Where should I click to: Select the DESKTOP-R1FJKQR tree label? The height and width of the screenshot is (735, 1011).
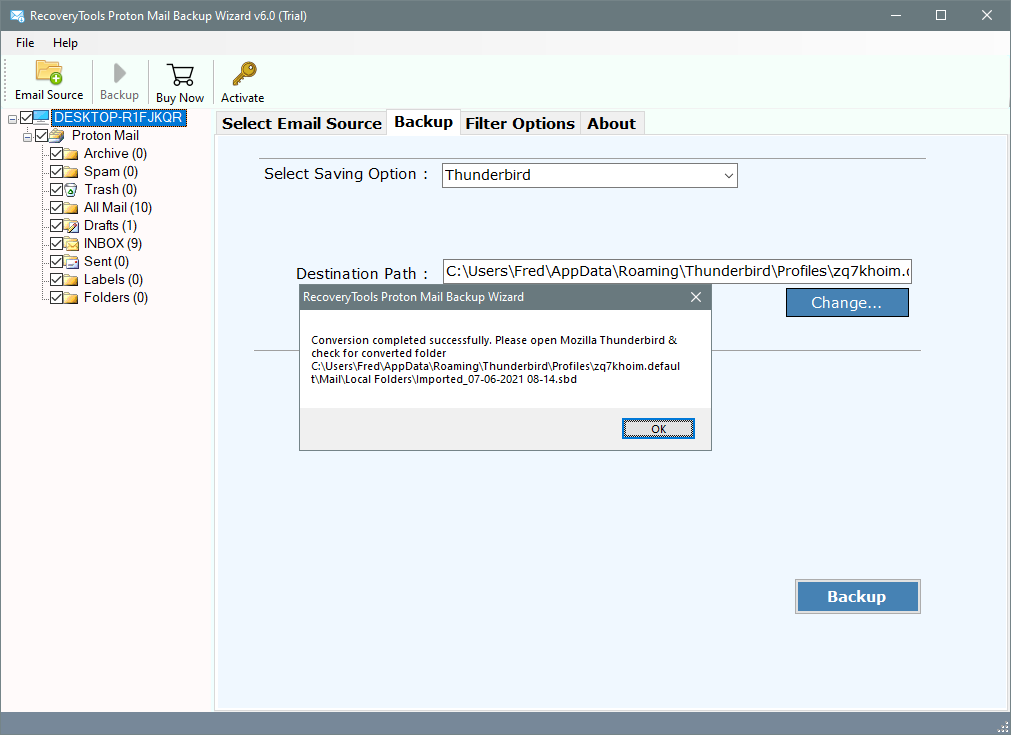pyautogui.click(x=119, y=117)
